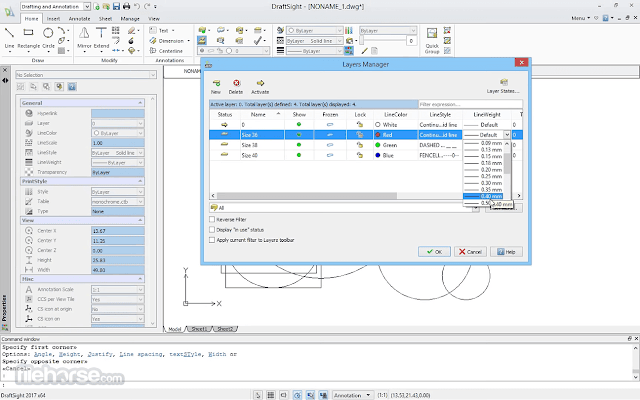The width and height of the screenshot is (640, 400).
Task: Create a New layer in Layers Manager
Action: [x=216, y=87]
